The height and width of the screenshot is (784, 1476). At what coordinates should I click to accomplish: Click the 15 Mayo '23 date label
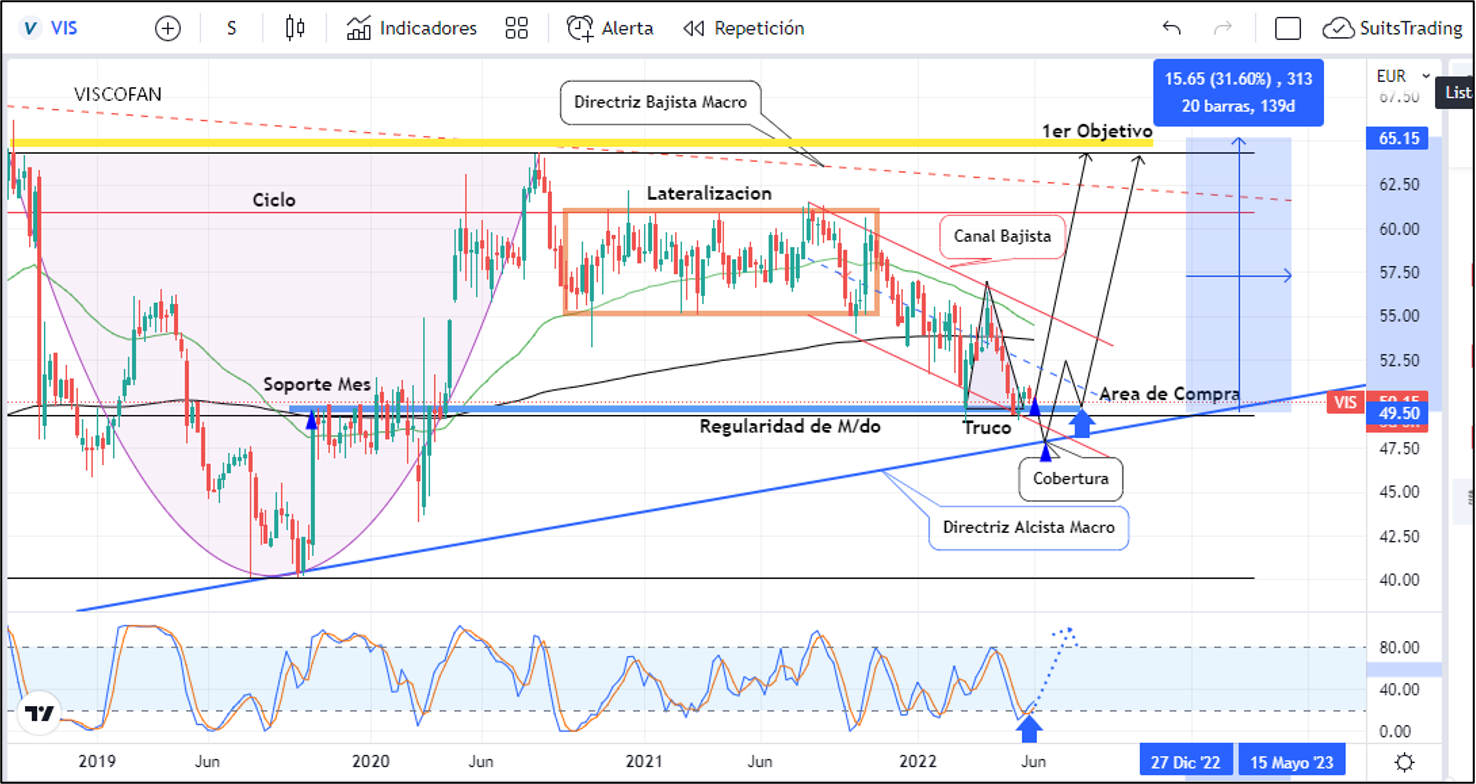pyautogui.click(x=1291, y=761)
